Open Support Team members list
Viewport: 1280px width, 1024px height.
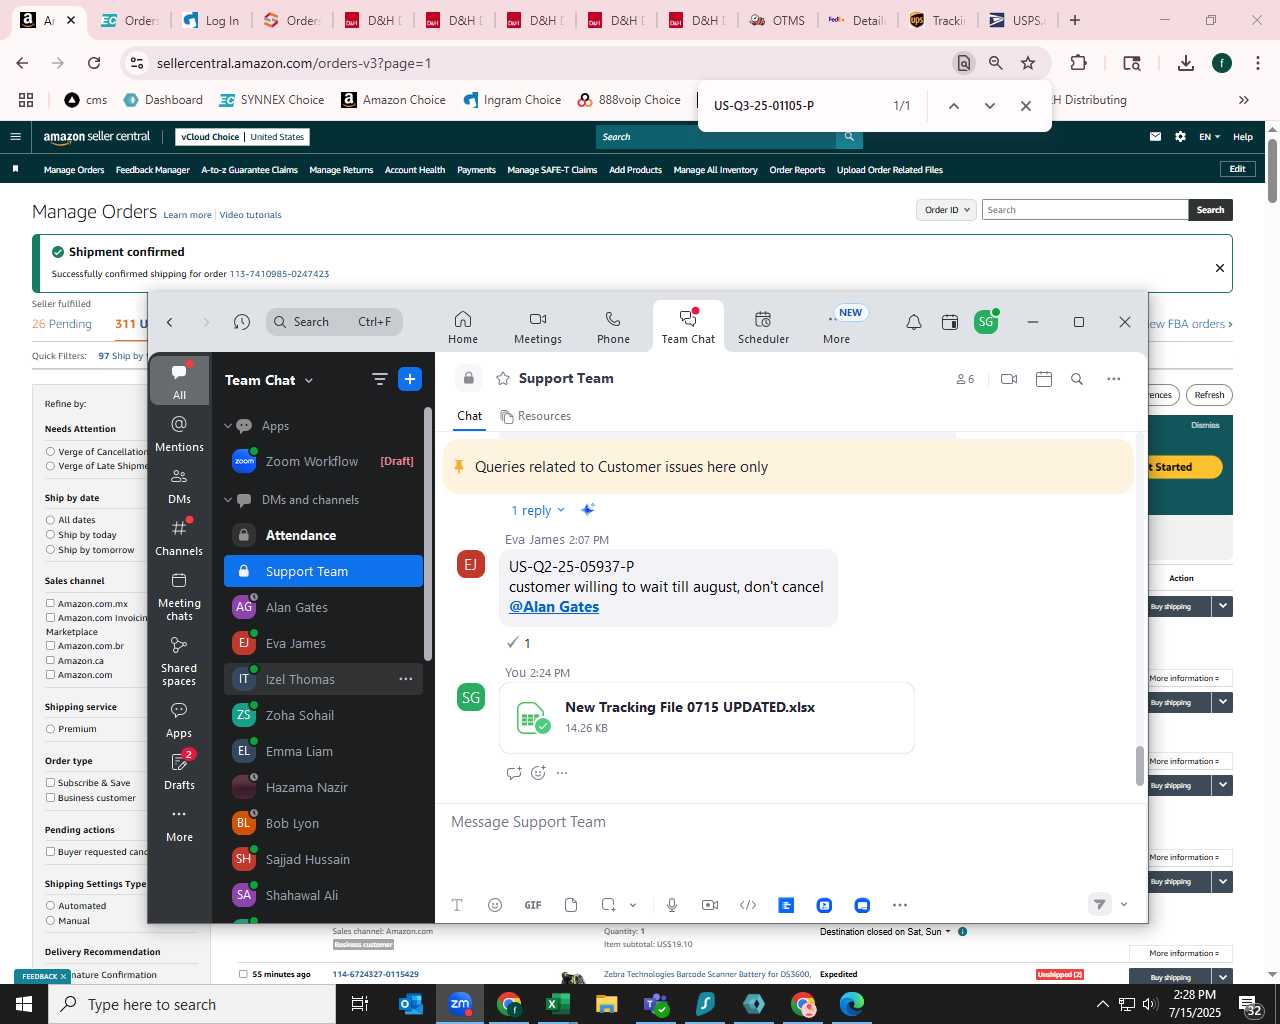[x=965, y=379]
